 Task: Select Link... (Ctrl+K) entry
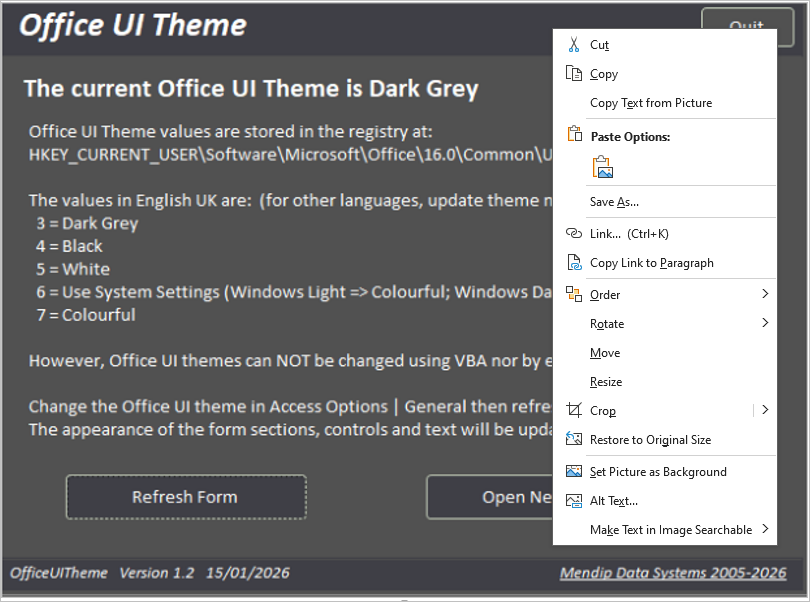[x=664, y=234]
